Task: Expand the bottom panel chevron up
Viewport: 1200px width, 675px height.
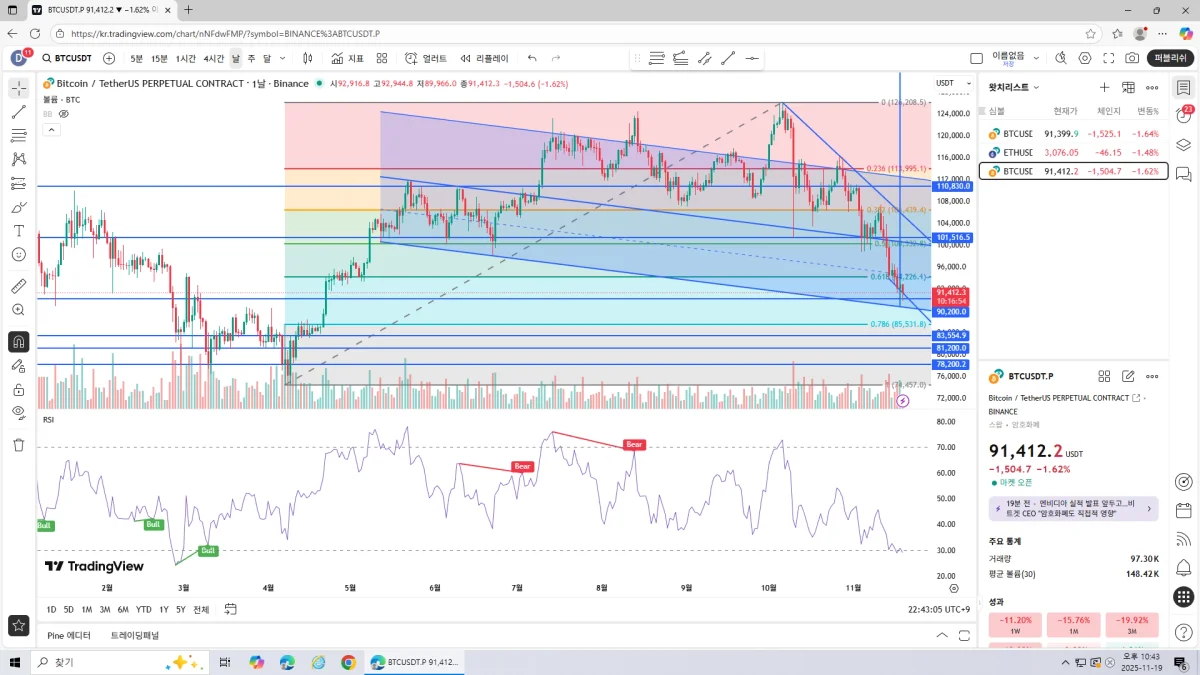Action: 942,635
